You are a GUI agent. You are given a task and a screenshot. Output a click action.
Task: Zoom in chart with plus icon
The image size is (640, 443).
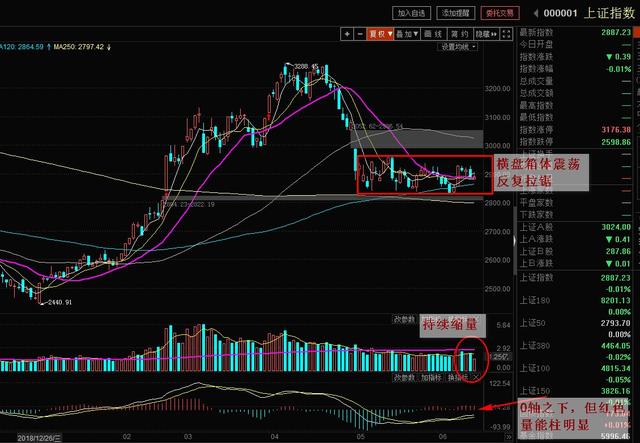click(x=347, y=33)
